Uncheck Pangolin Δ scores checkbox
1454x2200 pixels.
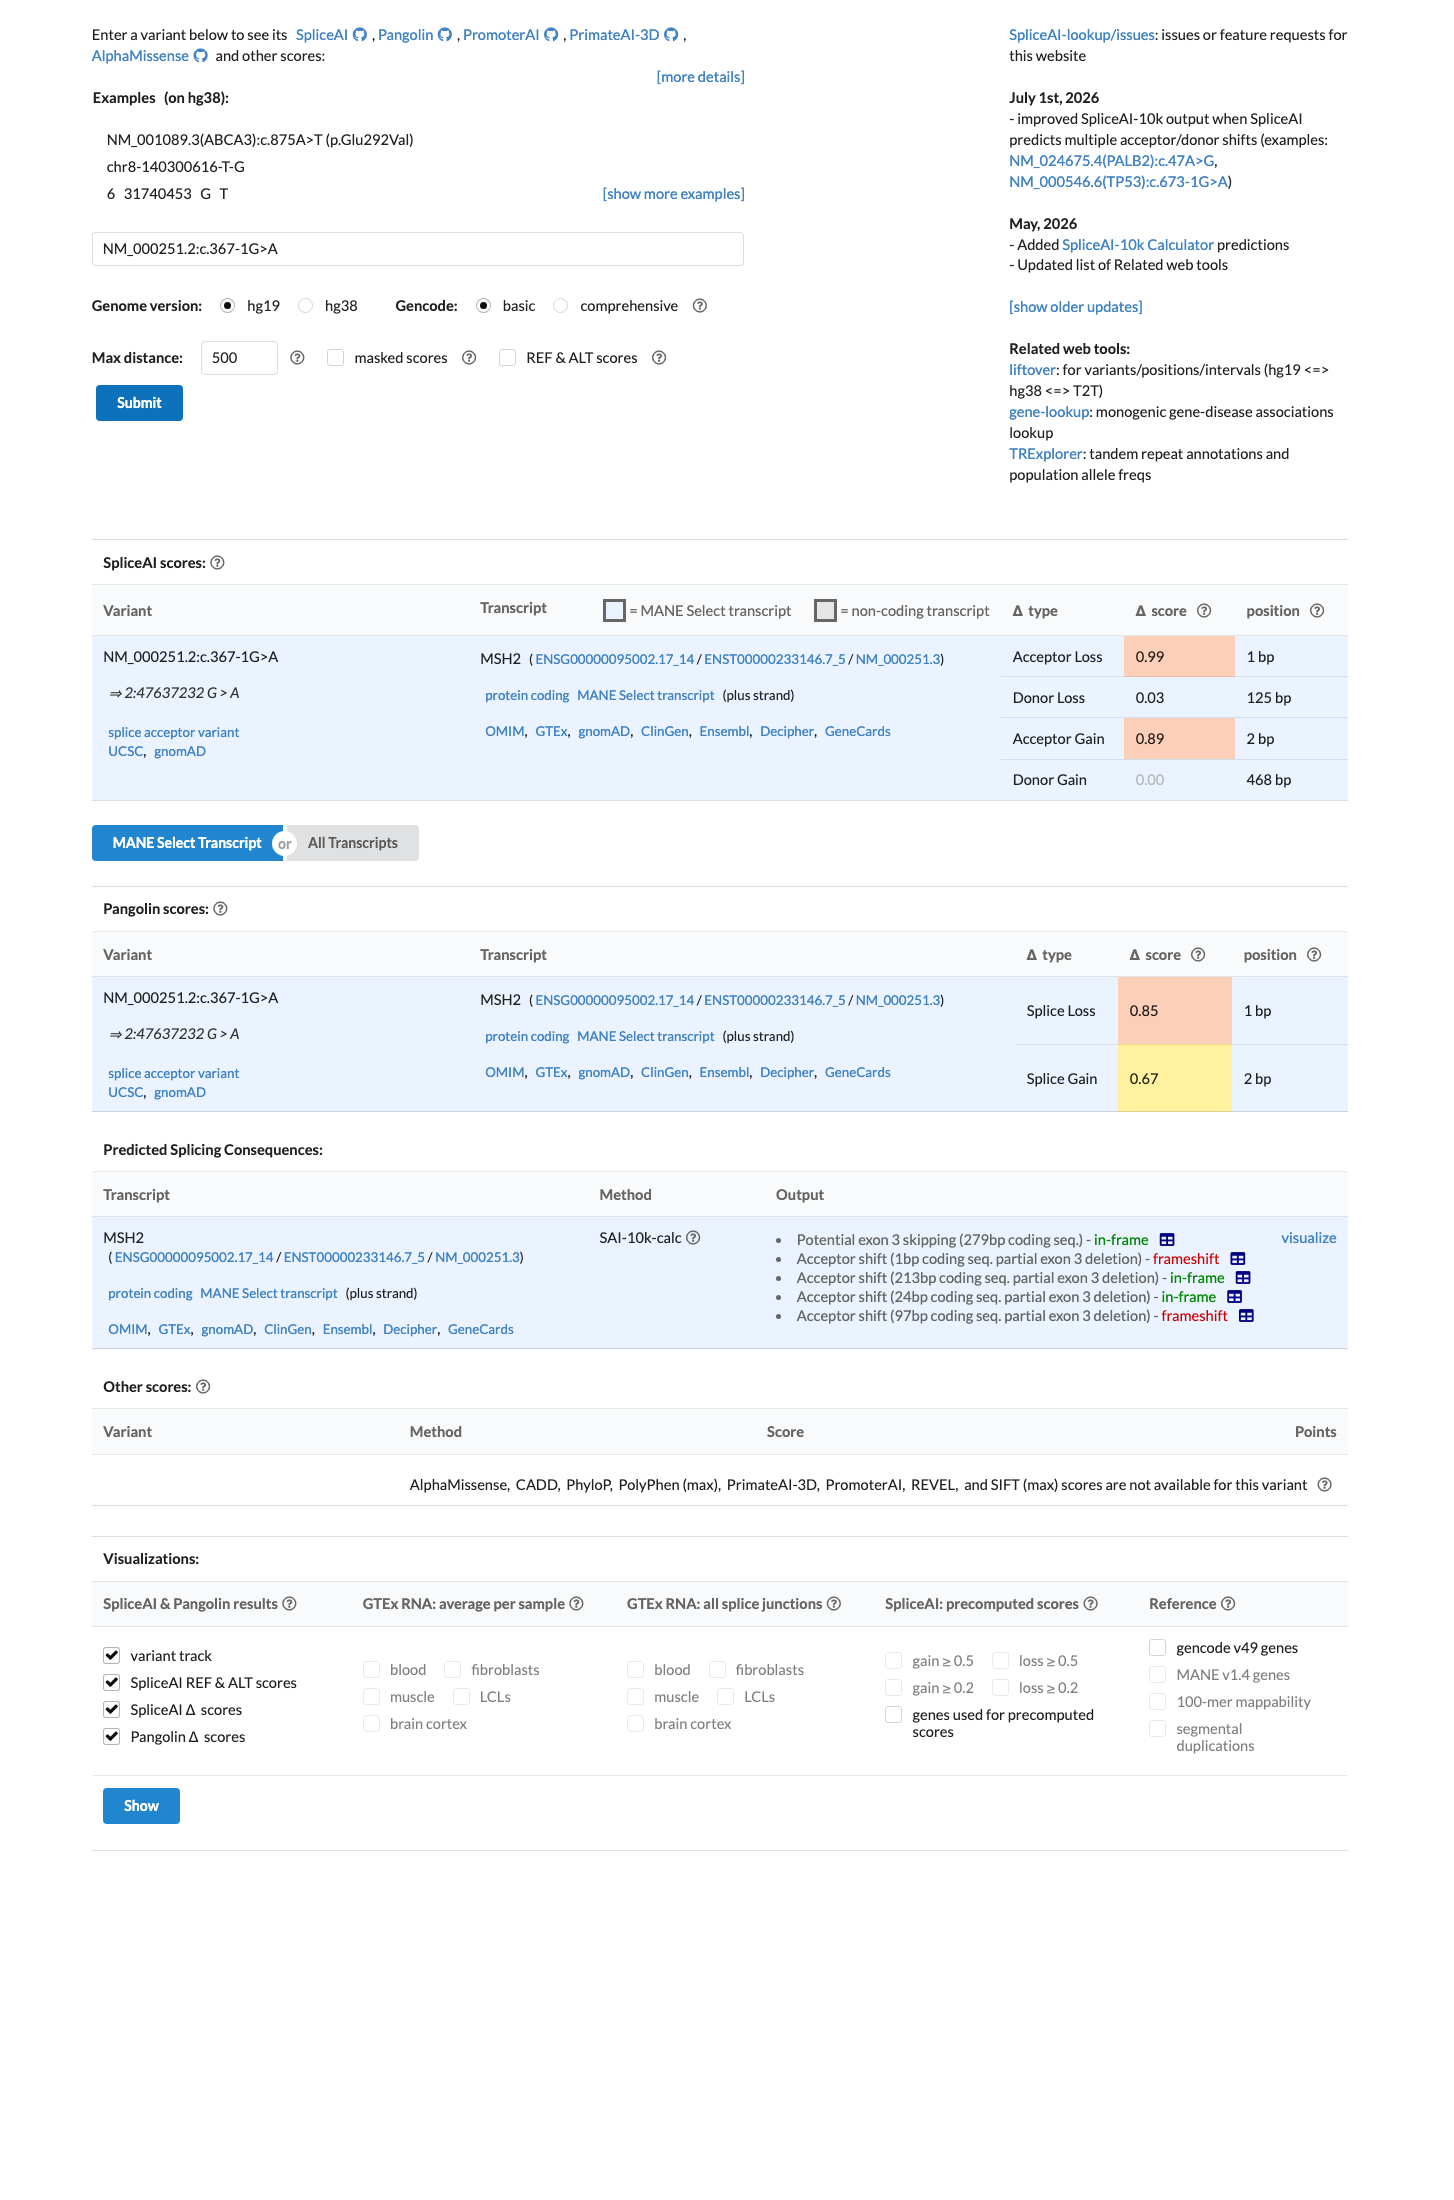(112, 1737)
